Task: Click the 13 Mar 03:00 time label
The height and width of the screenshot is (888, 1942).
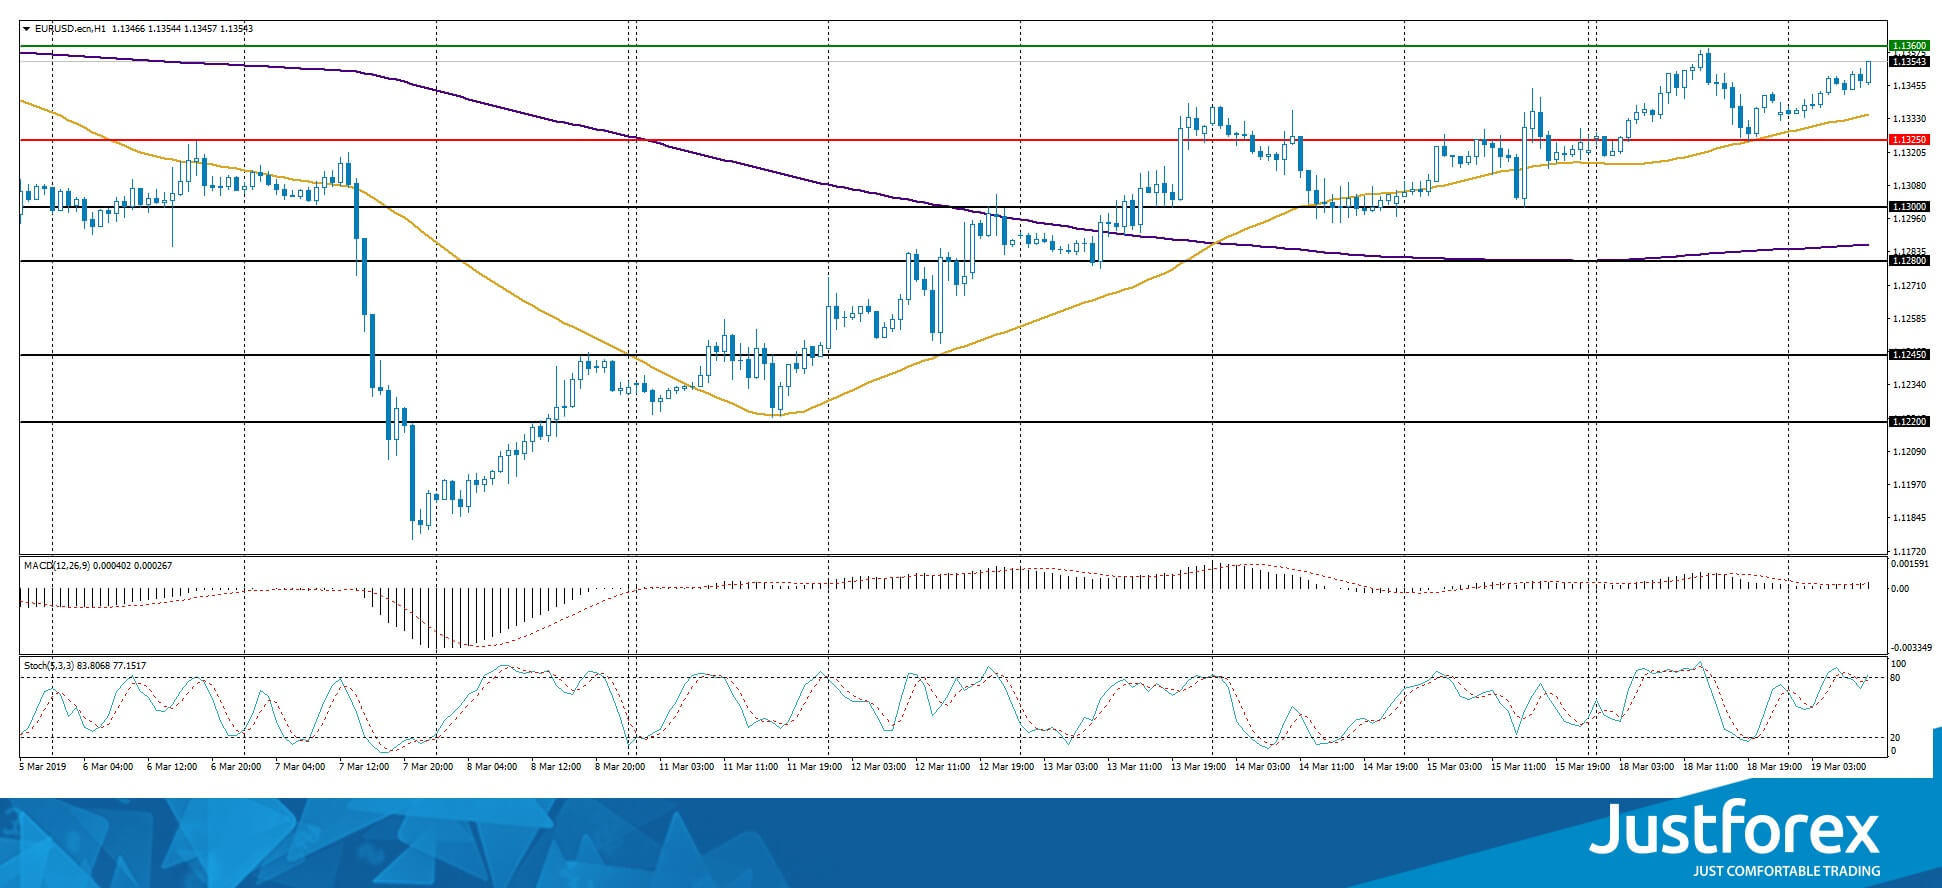Action: (x=1071, y=767)
